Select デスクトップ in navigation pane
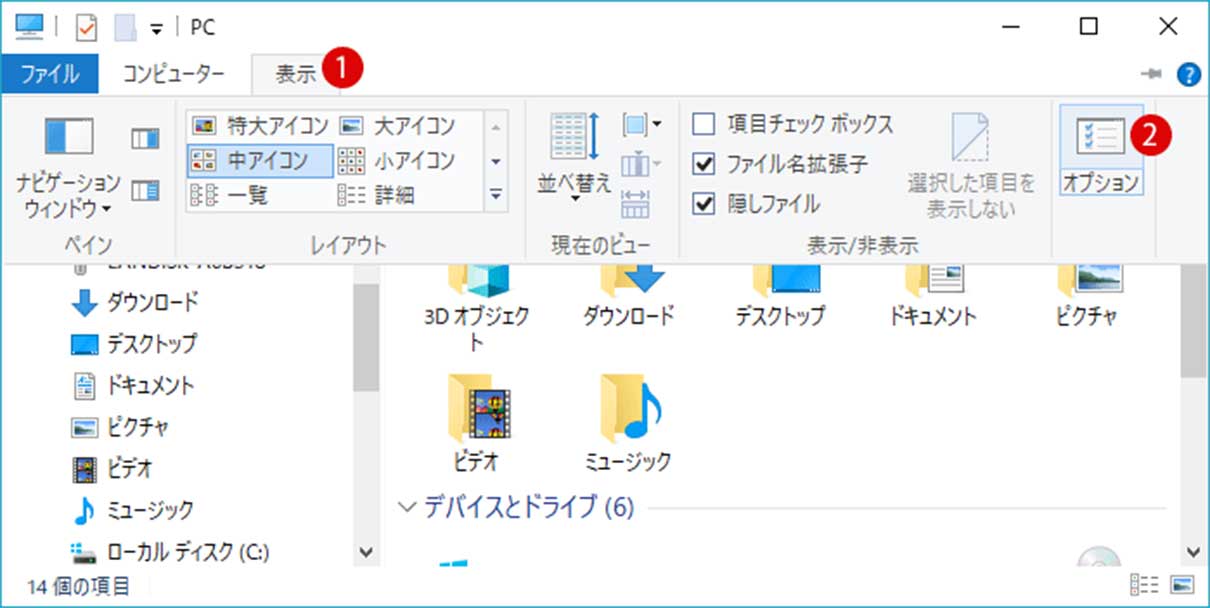The height and width of the screenshot is (608, 1210). coord(135,344)
